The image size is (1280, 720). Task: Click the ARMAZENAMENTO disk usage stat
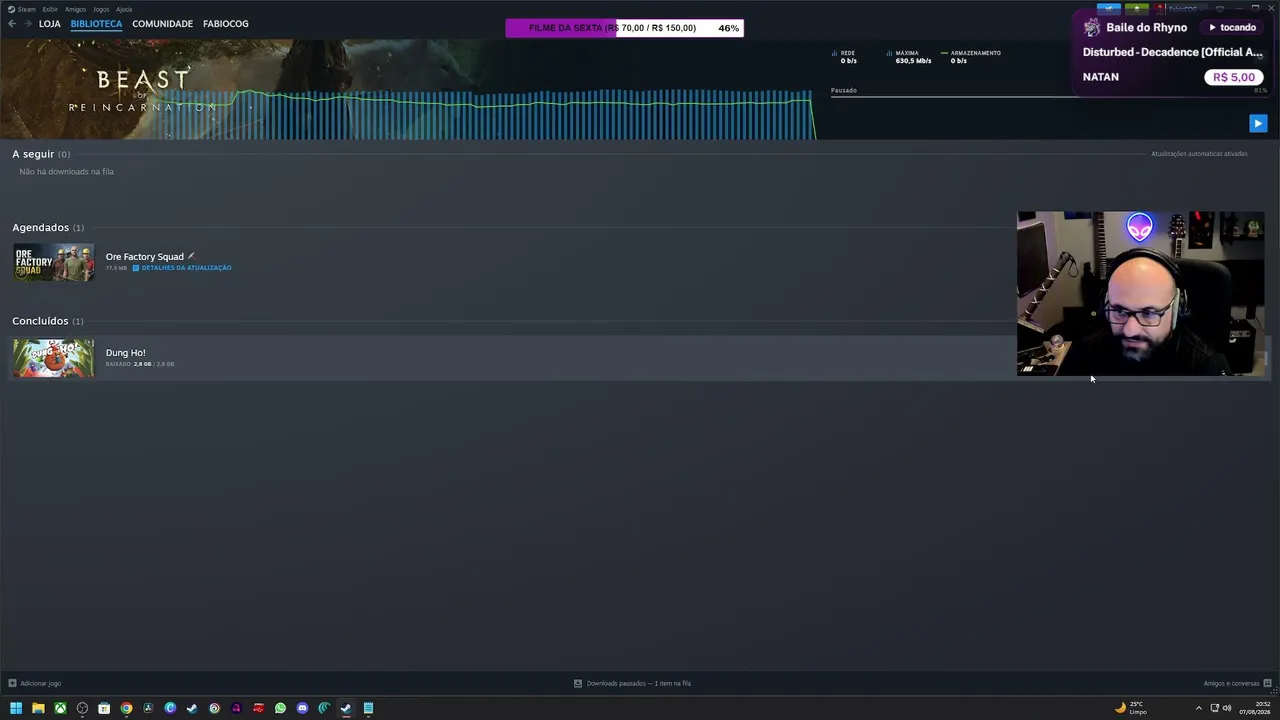tap(971, 57)
